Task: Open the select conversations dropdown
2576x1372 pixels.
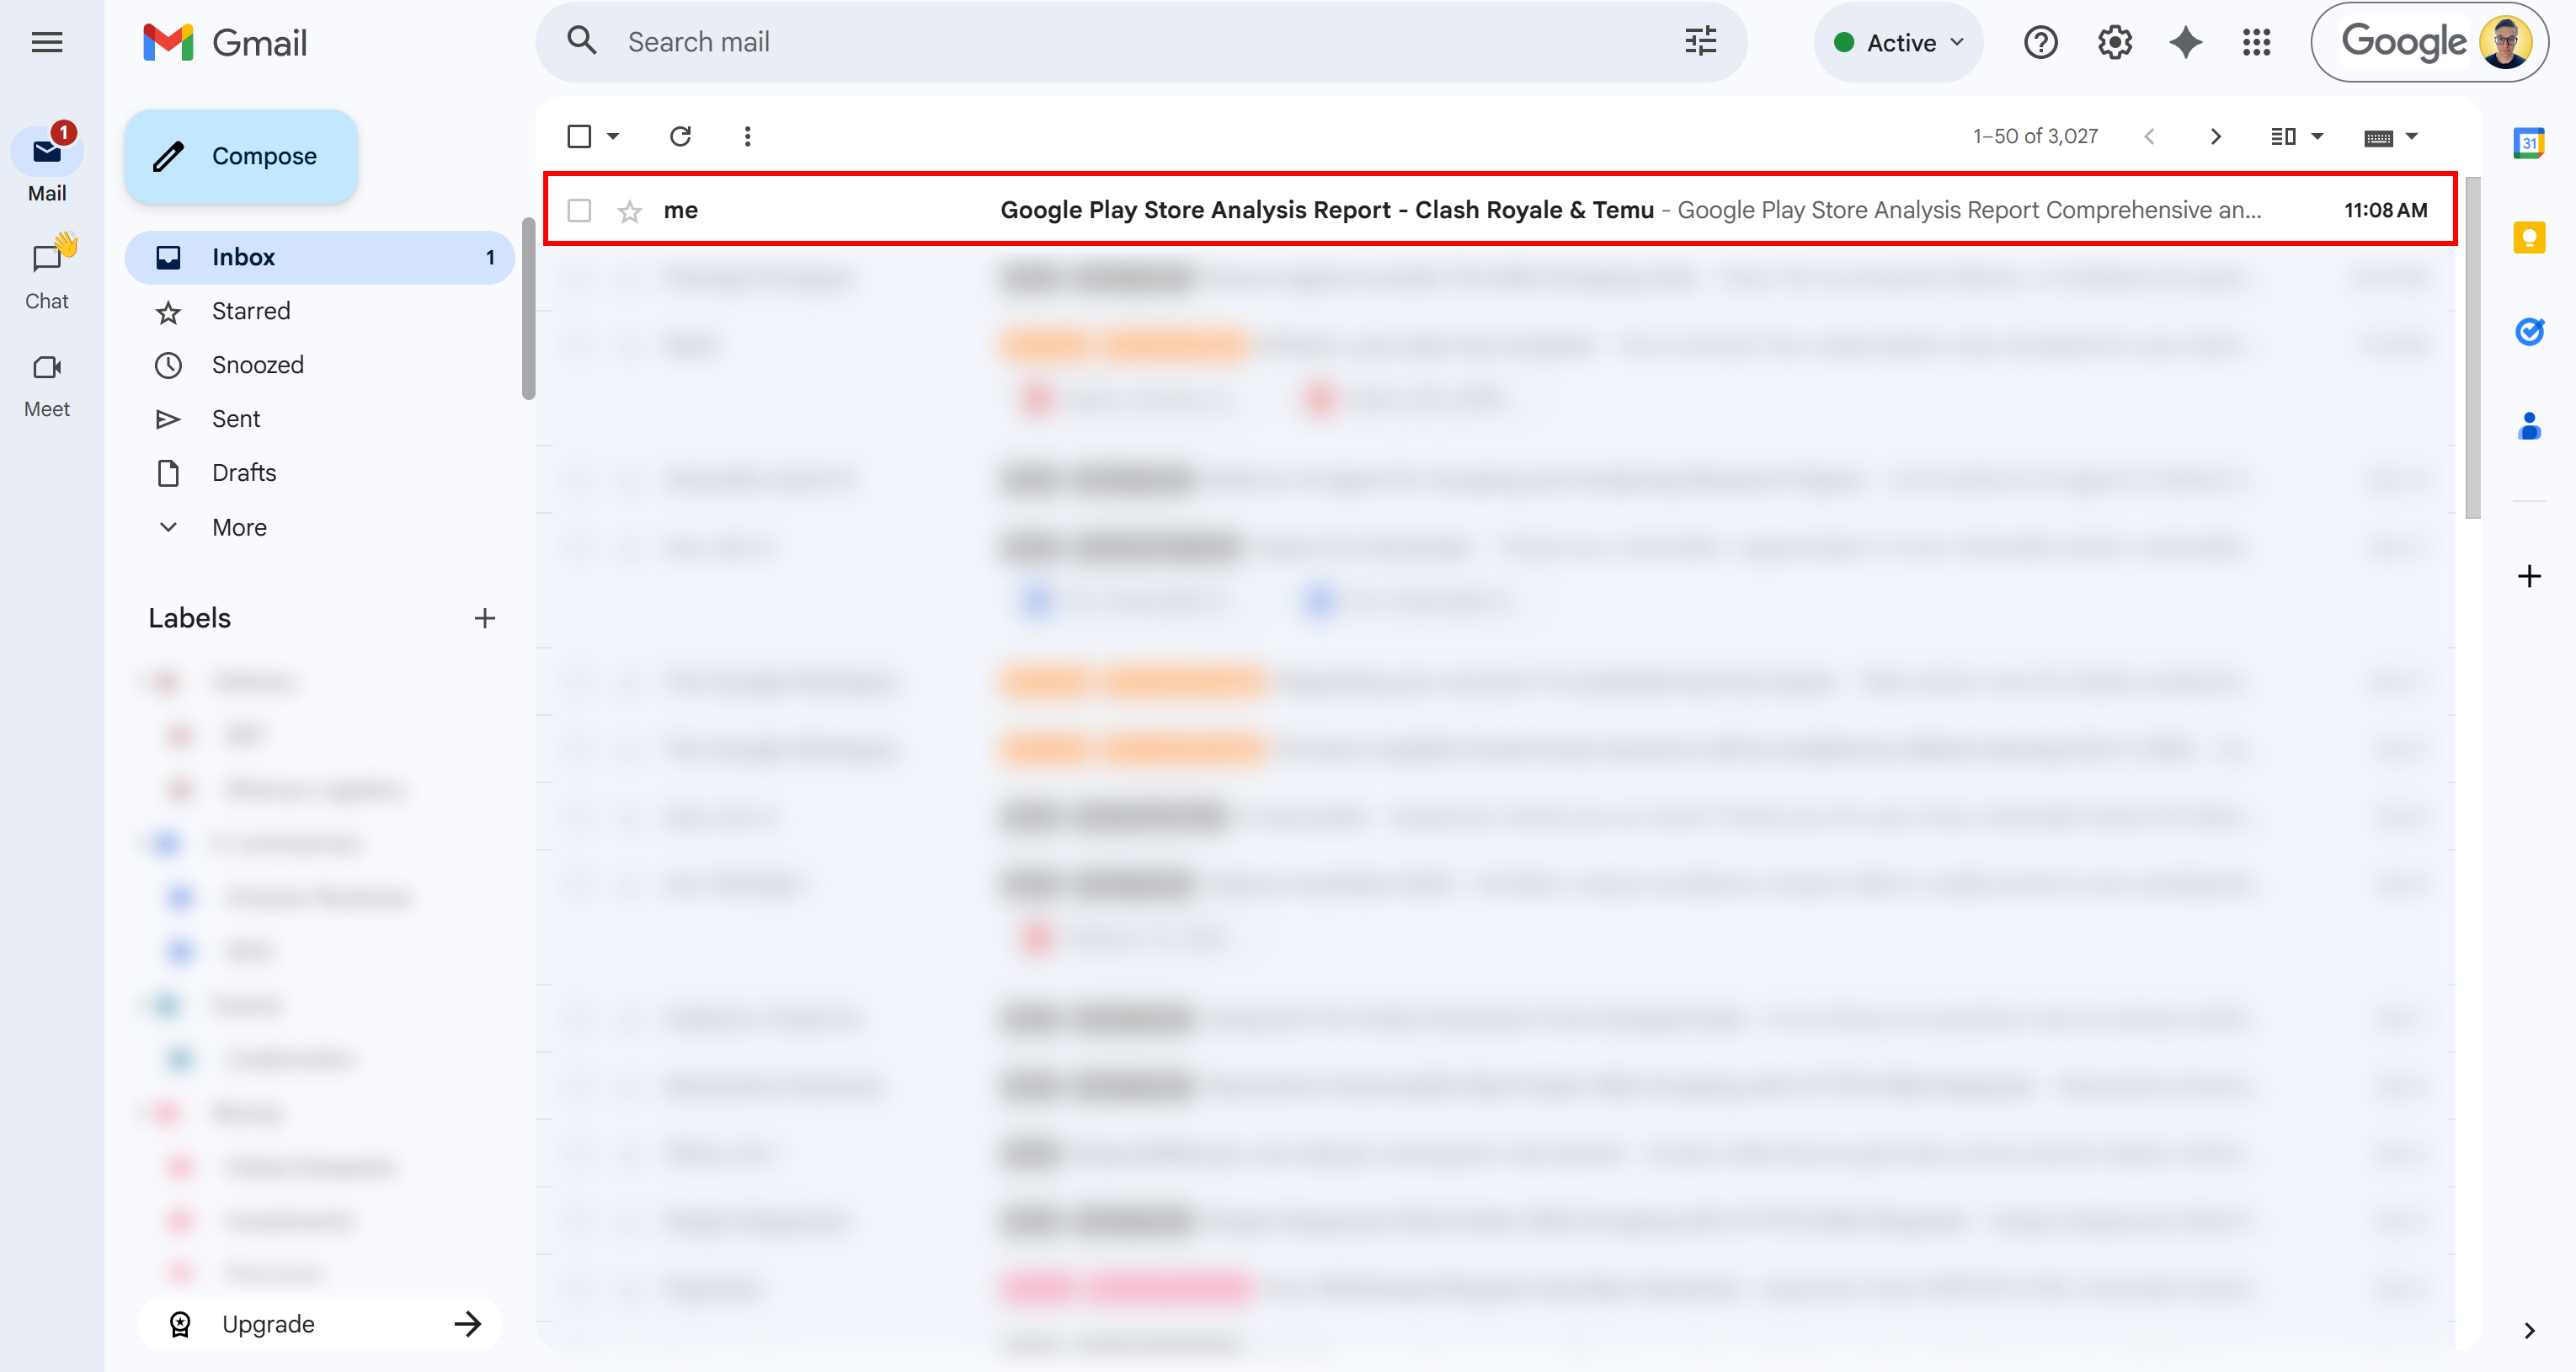Action: (x=612, y=136)
